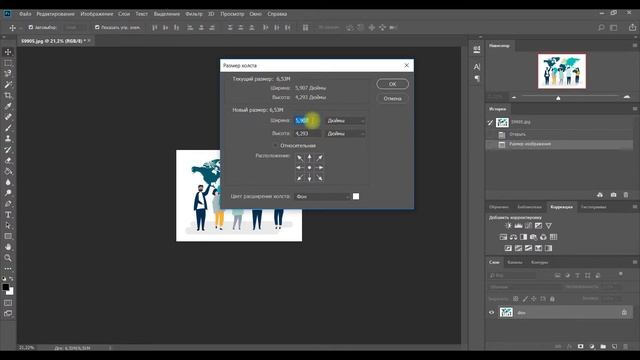The width and height of the screenshot is (640, 360).
Task: Select the Lasso tool
Action: click(8, 73)
